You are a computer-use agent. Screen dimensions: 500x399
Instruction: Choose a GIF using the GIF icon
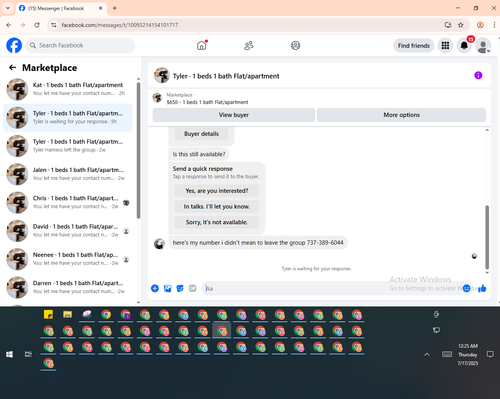193,288
